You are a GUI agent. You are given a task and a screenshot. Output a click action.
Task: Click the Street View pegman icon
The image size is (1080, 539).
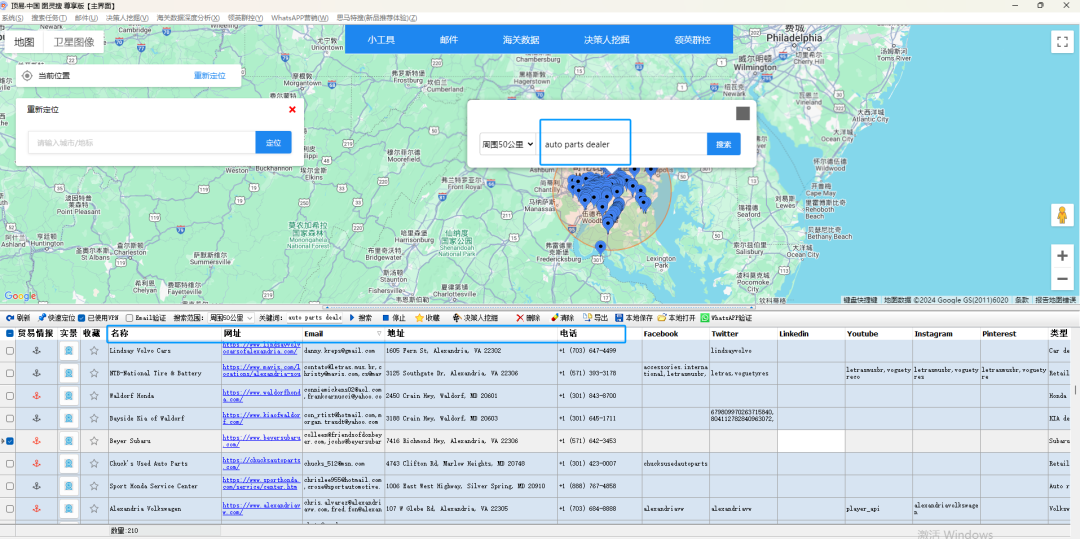click(1061, 215)
